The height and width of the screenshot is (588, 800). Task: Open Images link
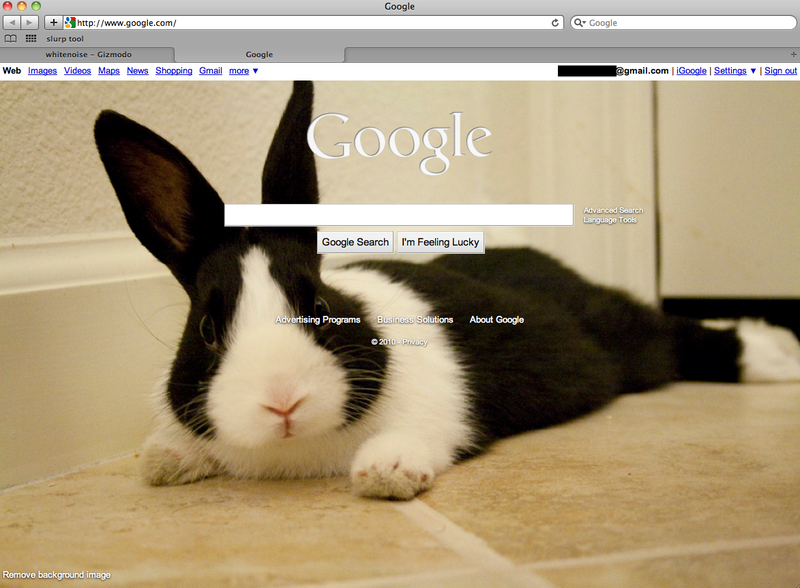[x=42, y=70]
